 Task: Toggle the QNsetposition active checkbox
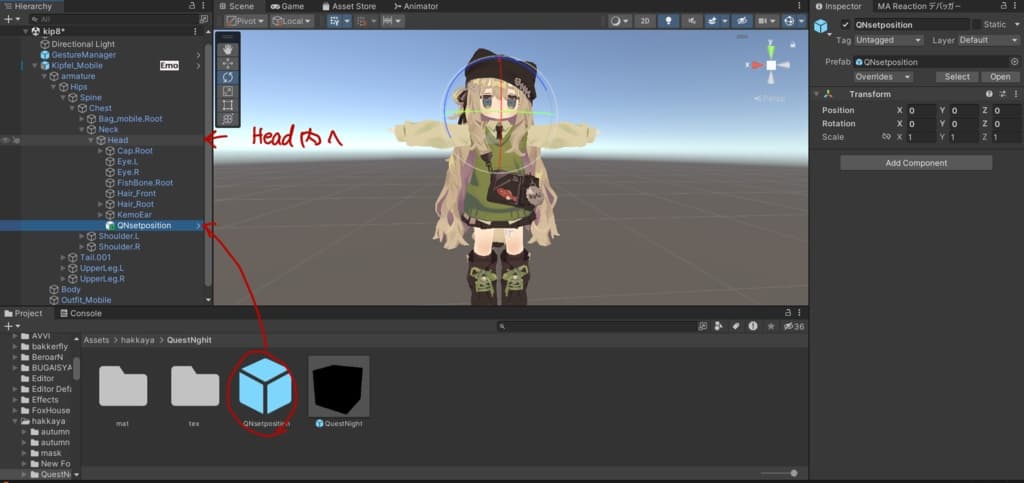tap(846, 25)
